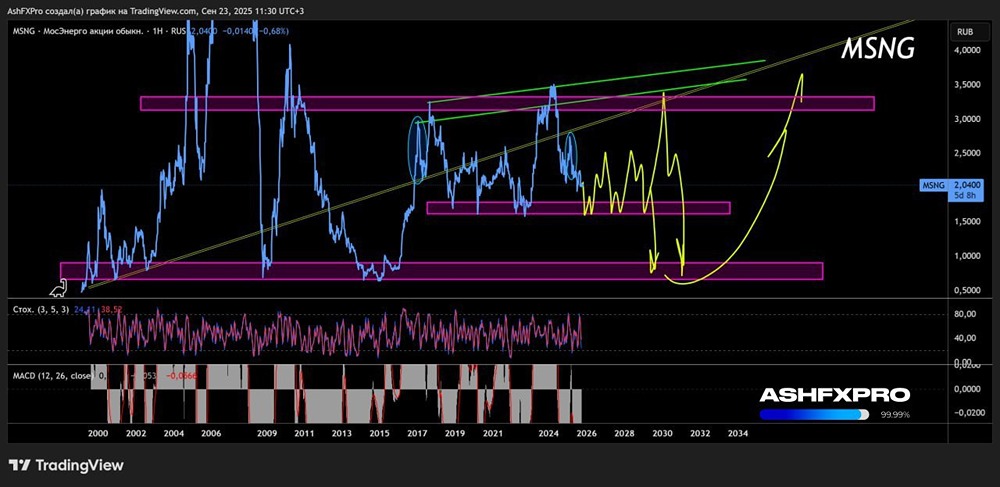This screenshot has width=1000, height=487.
Task: Click the 2002 label on time axis
Action: 135,433
